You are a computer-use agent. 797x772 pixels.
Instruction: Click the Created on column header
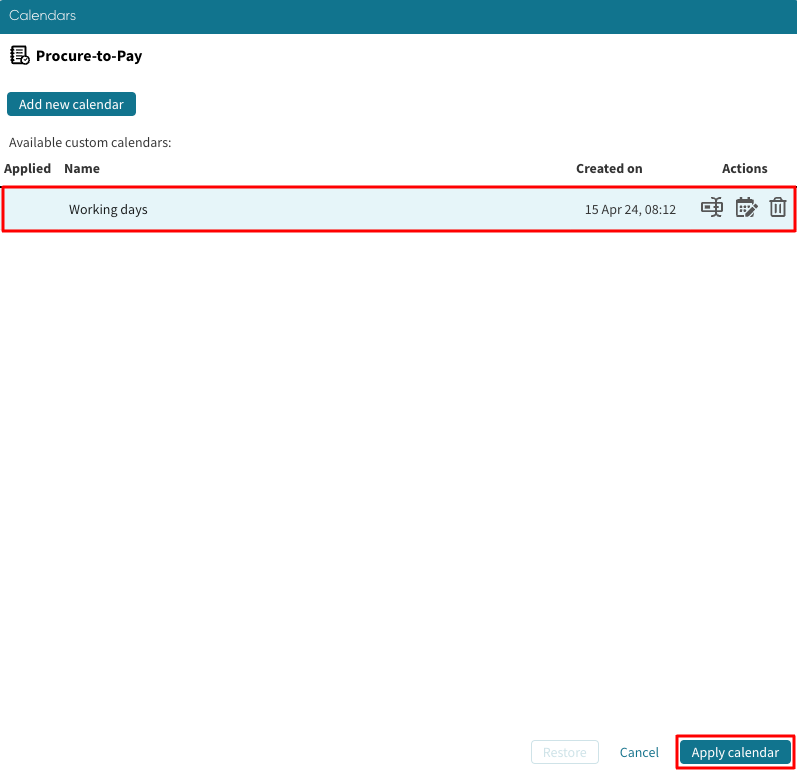609,168
